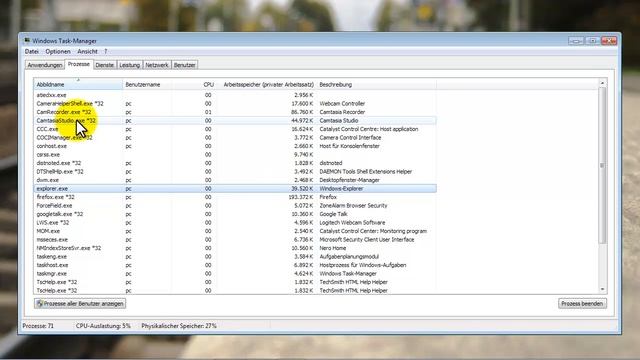Open the Benutzer tab
640x360 pixels.
(184, 65)
